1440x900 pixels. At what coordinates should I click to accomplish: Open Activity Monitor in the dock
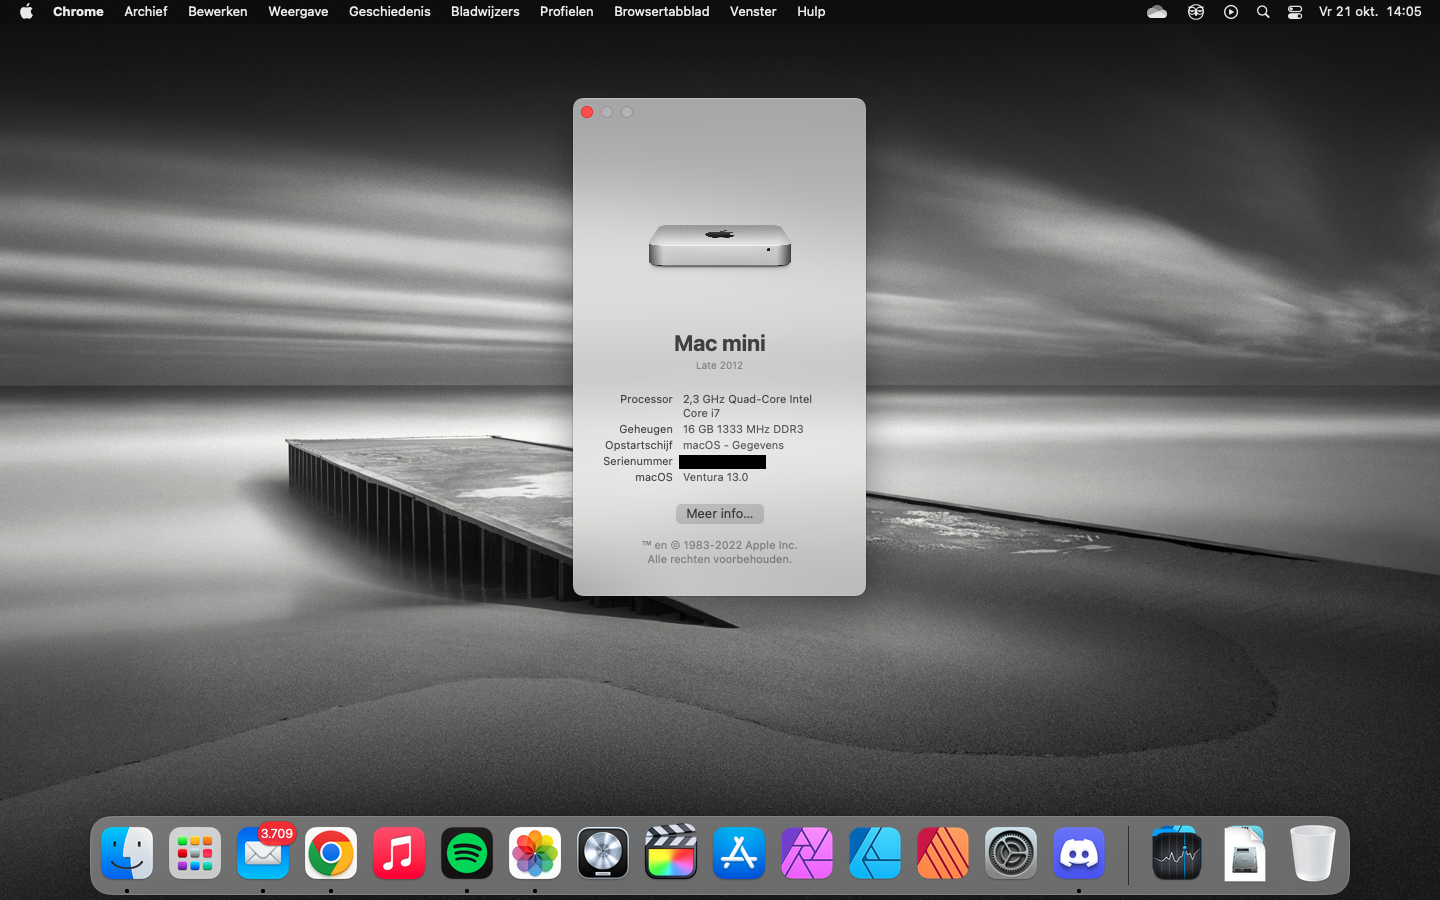tap(1177, 853)
